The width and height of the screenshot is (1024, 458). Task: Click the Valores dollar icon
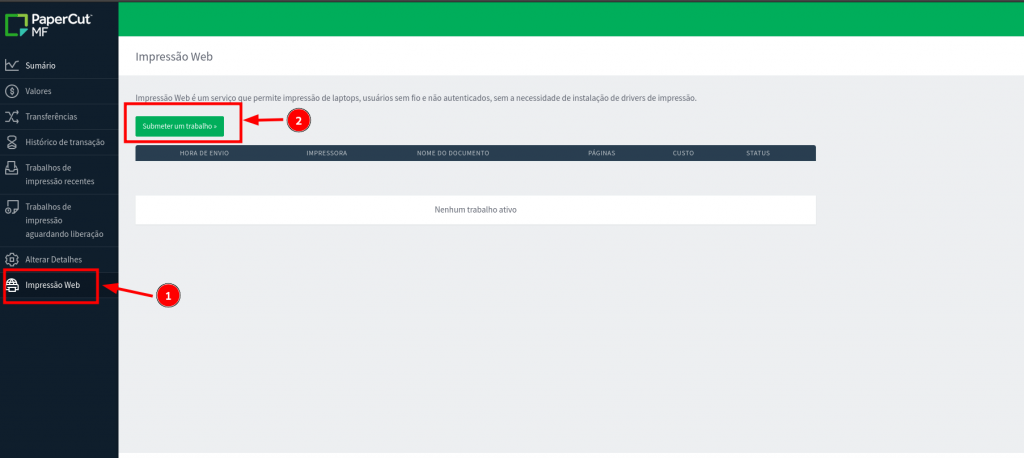pyautogui.click(x=12, y=91)
